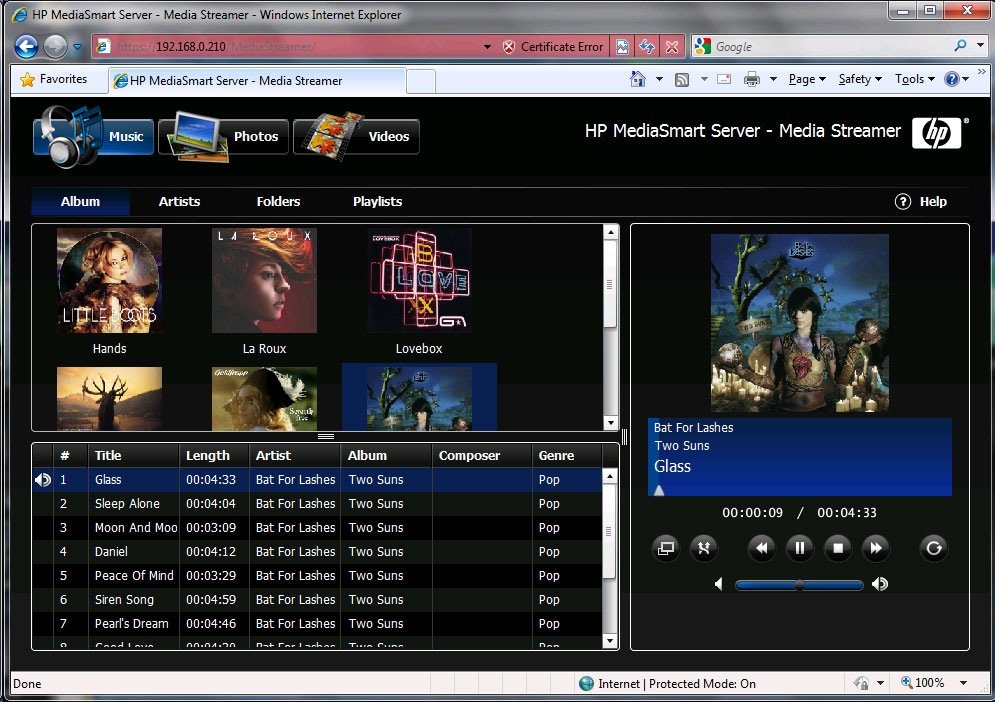This screenshot has height=702, width=995.
Task: Click the Refresh page icon
Action: 647,46
